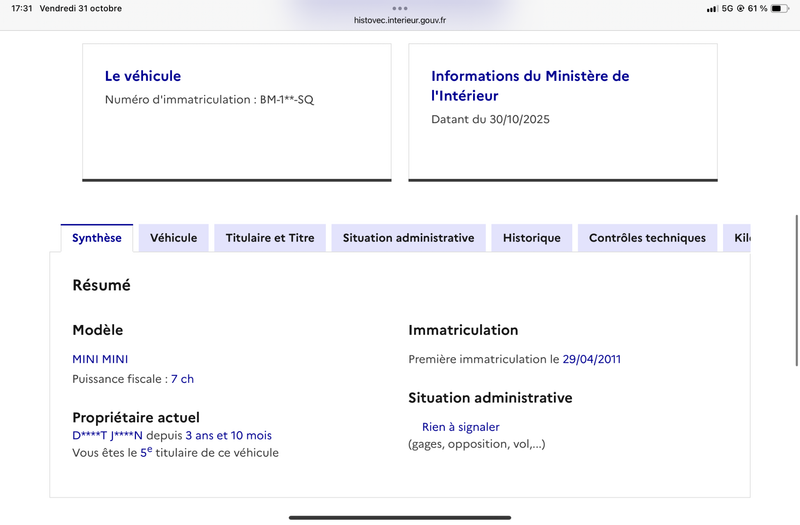Image resolution: width=800 pixels, height=525 pixels.
Task: Click the 7 ch fiscal power value
Action: point(182,379)
